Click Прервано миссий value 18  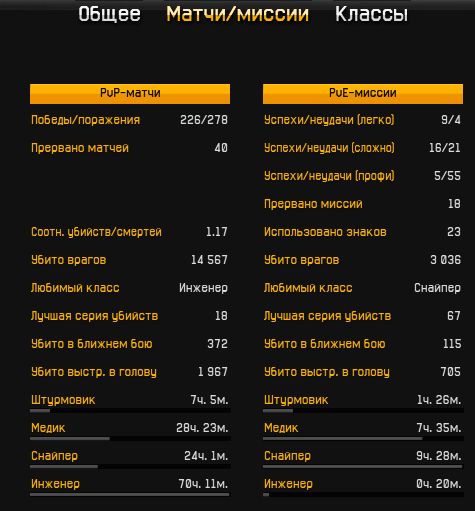click(454, 204)
